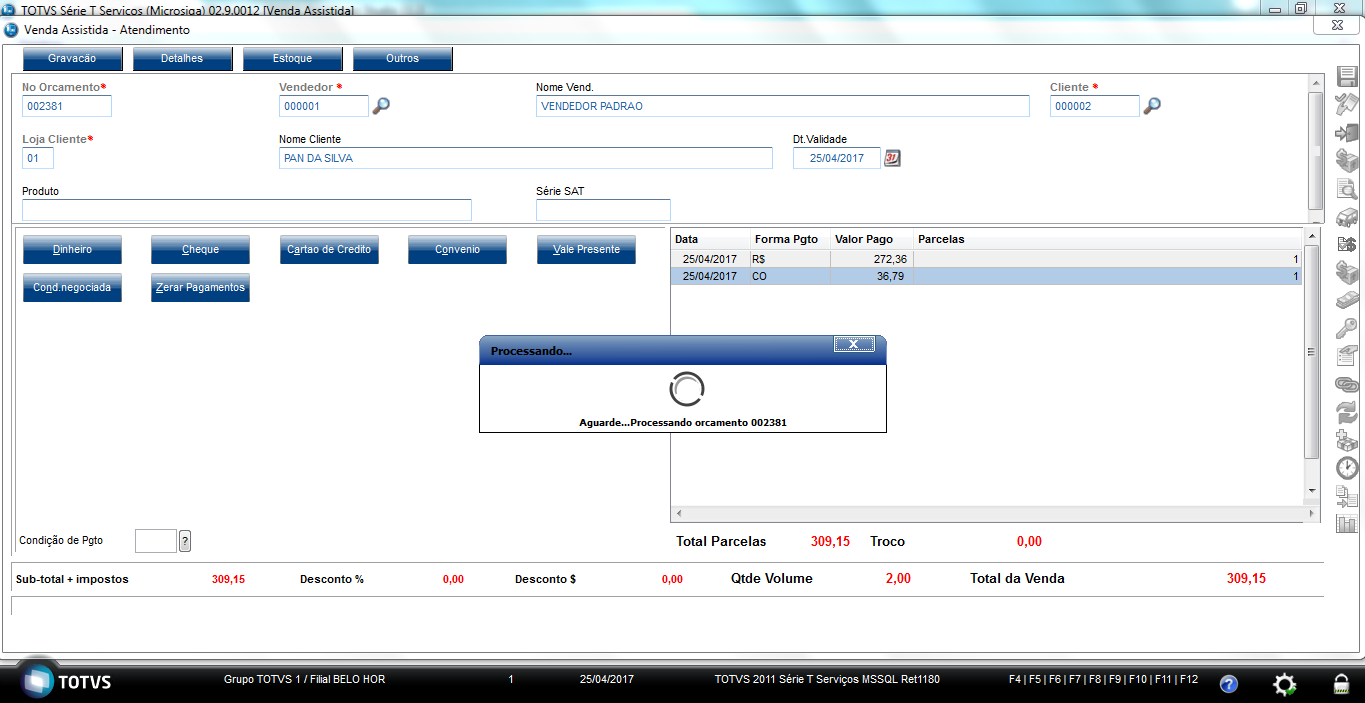The image size is (1365, 703).
Task: Click the boxes package sidebar icon
Action: tap(1347, 439)
